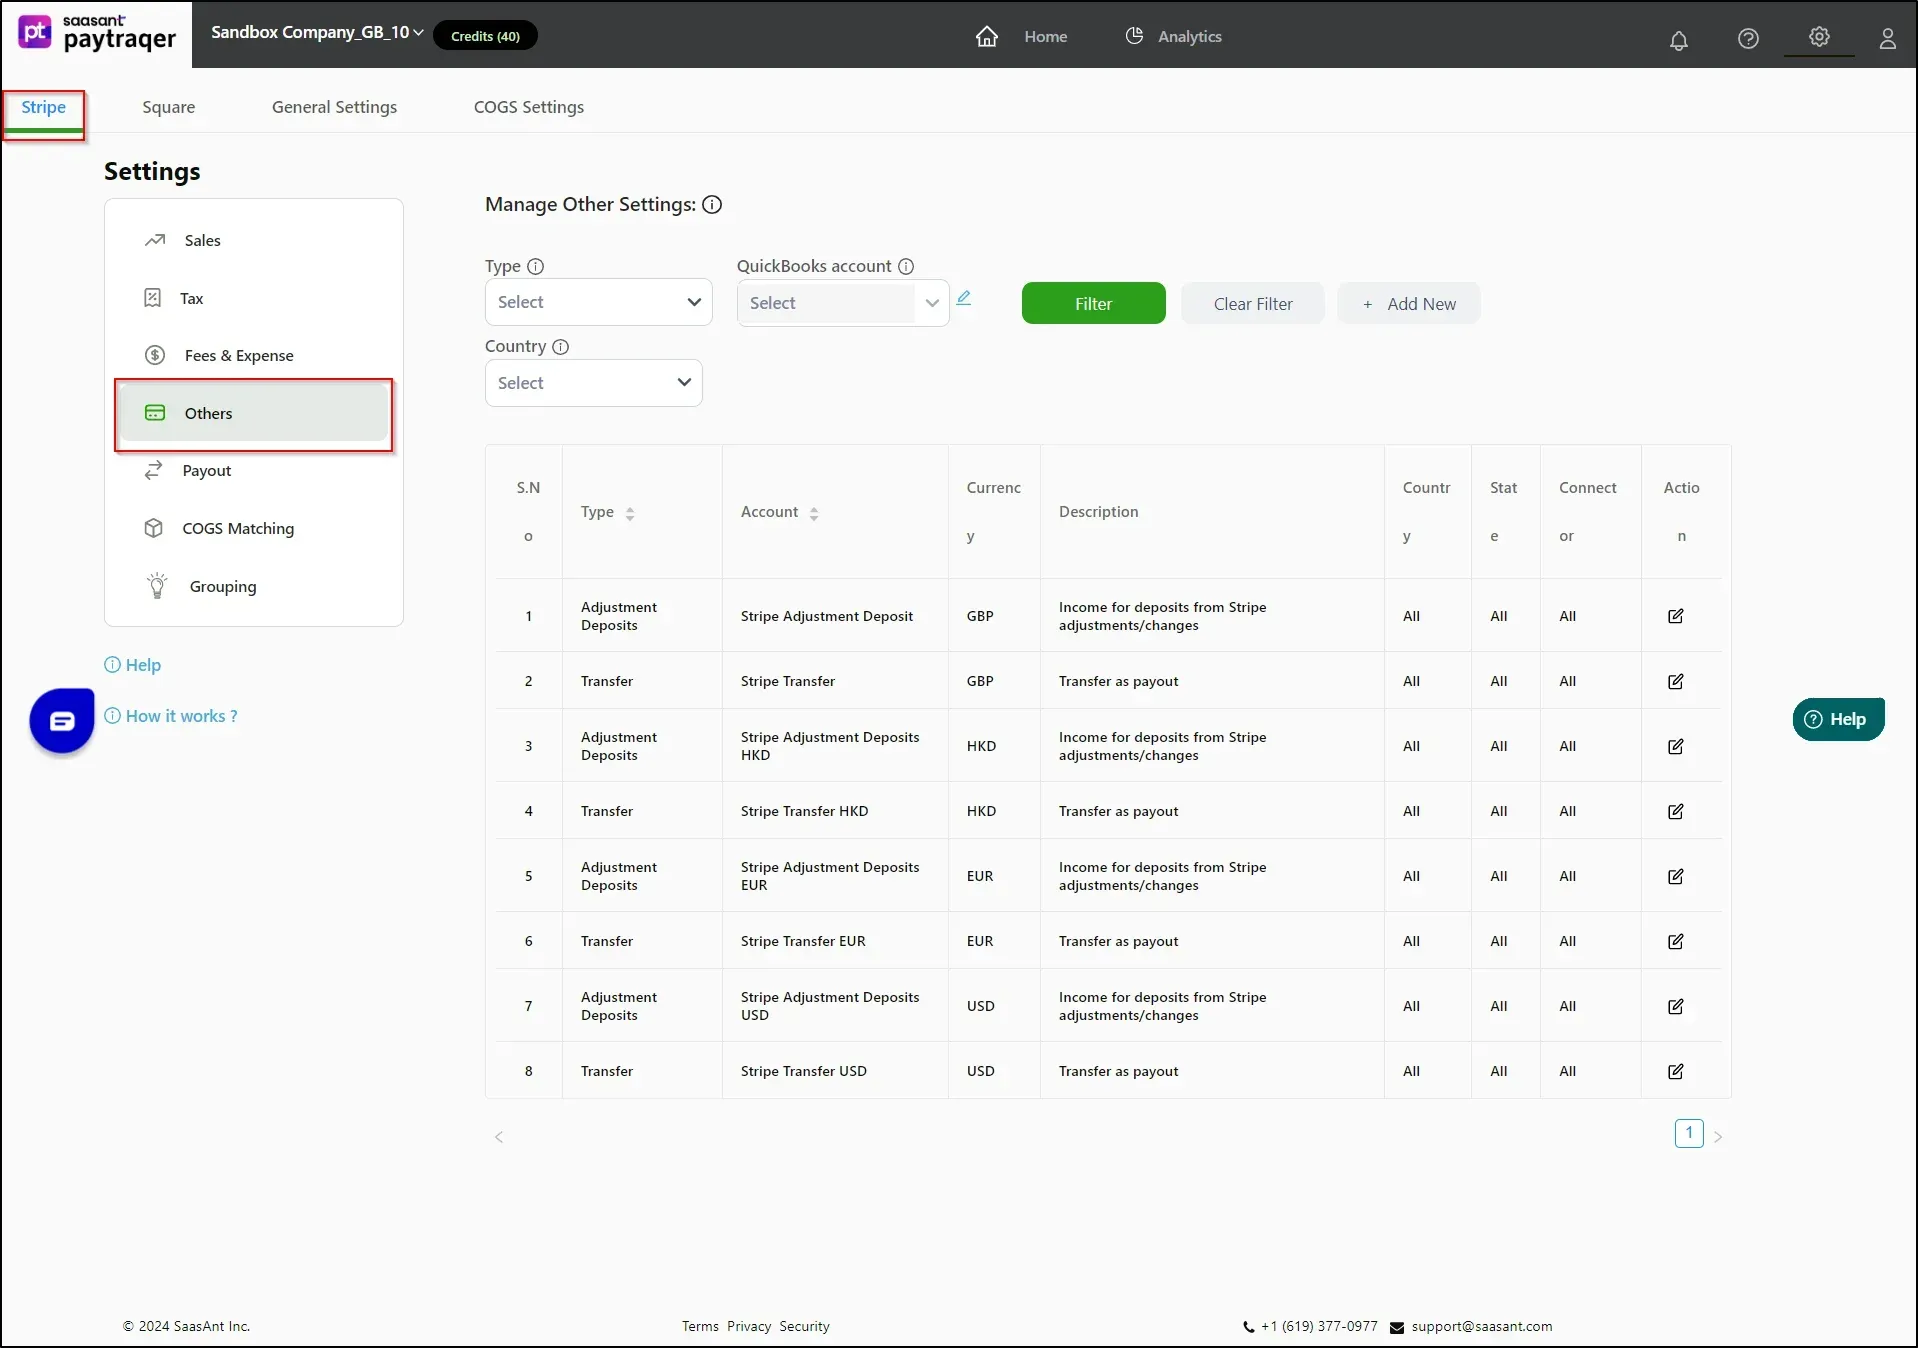Select Fees & Expense in sidebar

coord(254,355)
